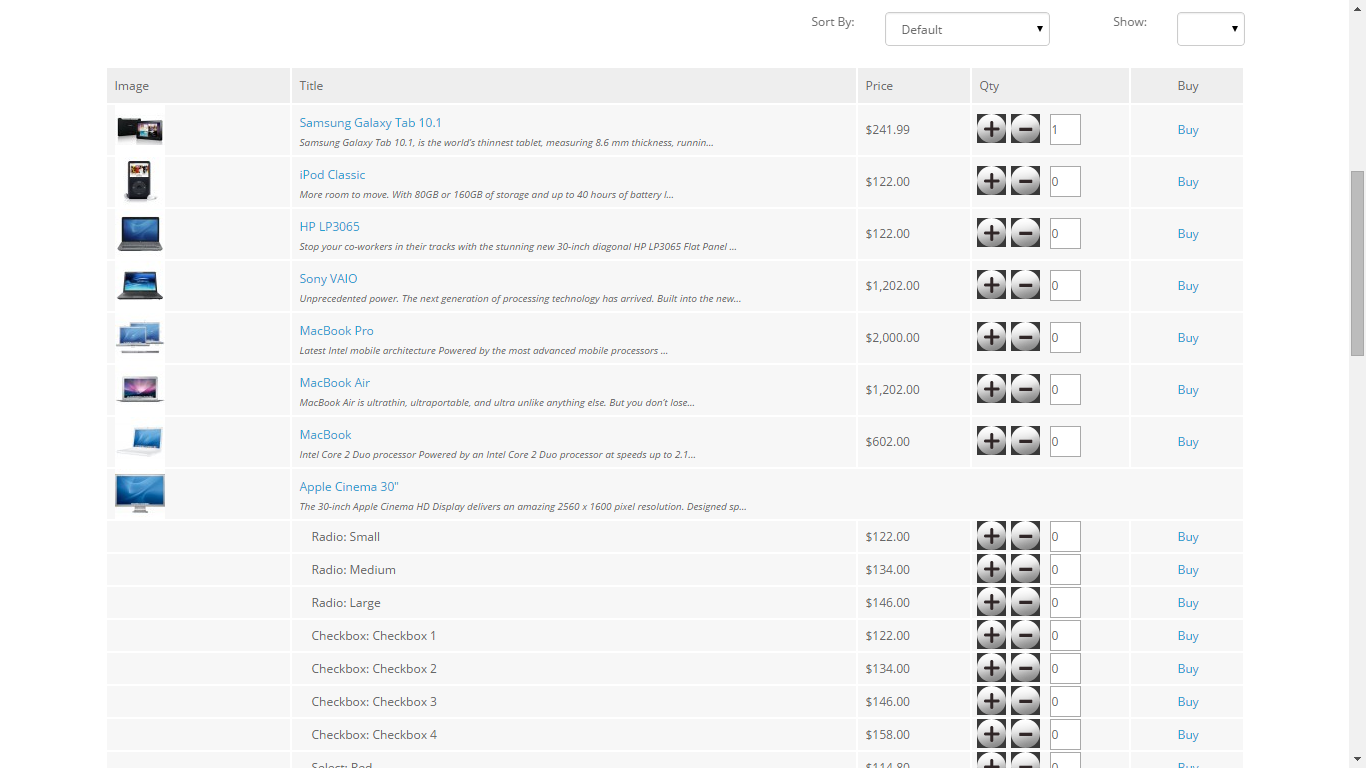
Task: Increase quantity for Radio: Large option
Action: (x=991, y=602)
